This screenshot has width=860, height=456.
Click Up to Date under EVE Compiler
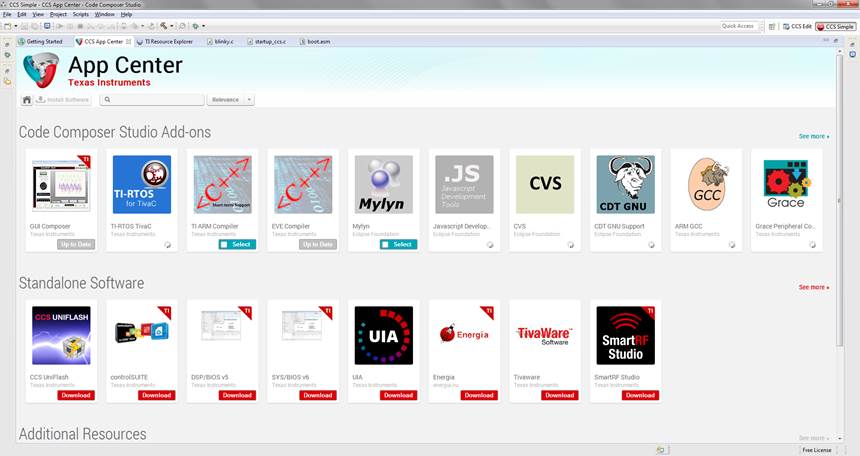tap(318, 245)
